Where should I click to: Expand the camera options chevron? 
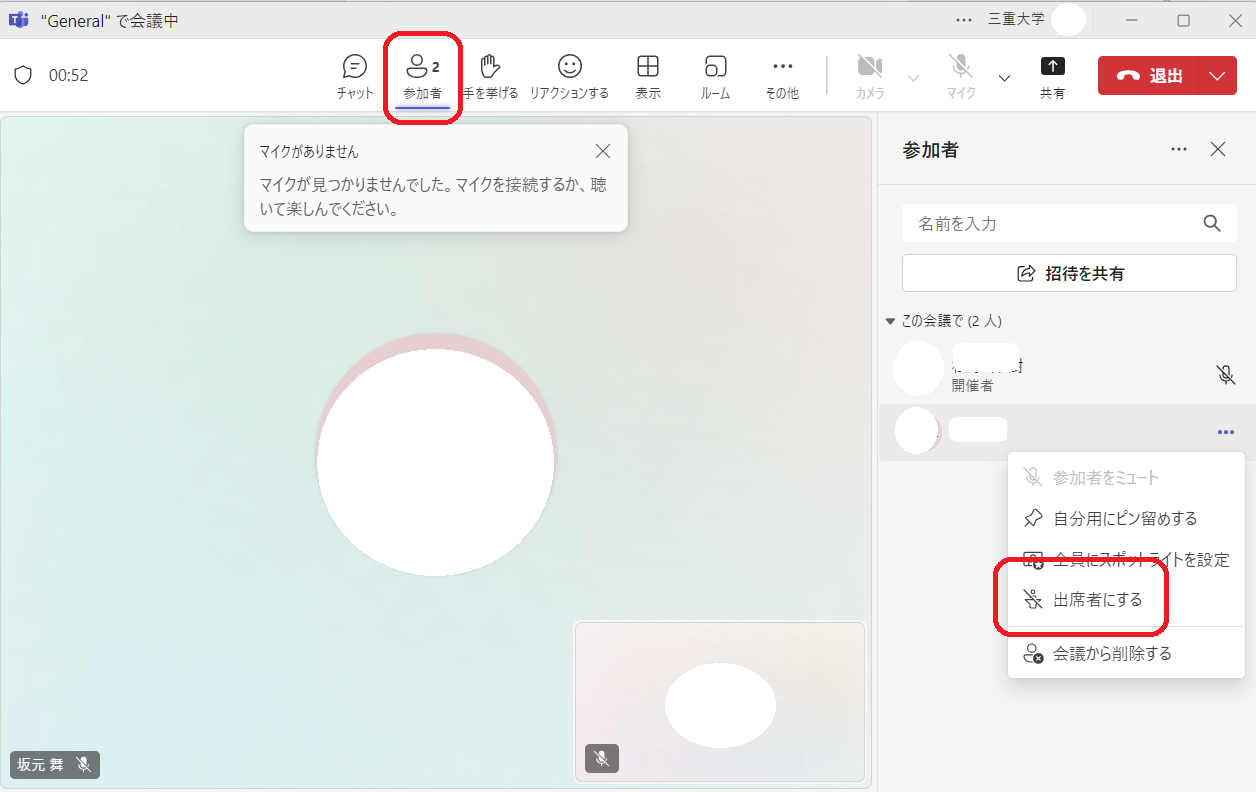click(x=913, y=78)
